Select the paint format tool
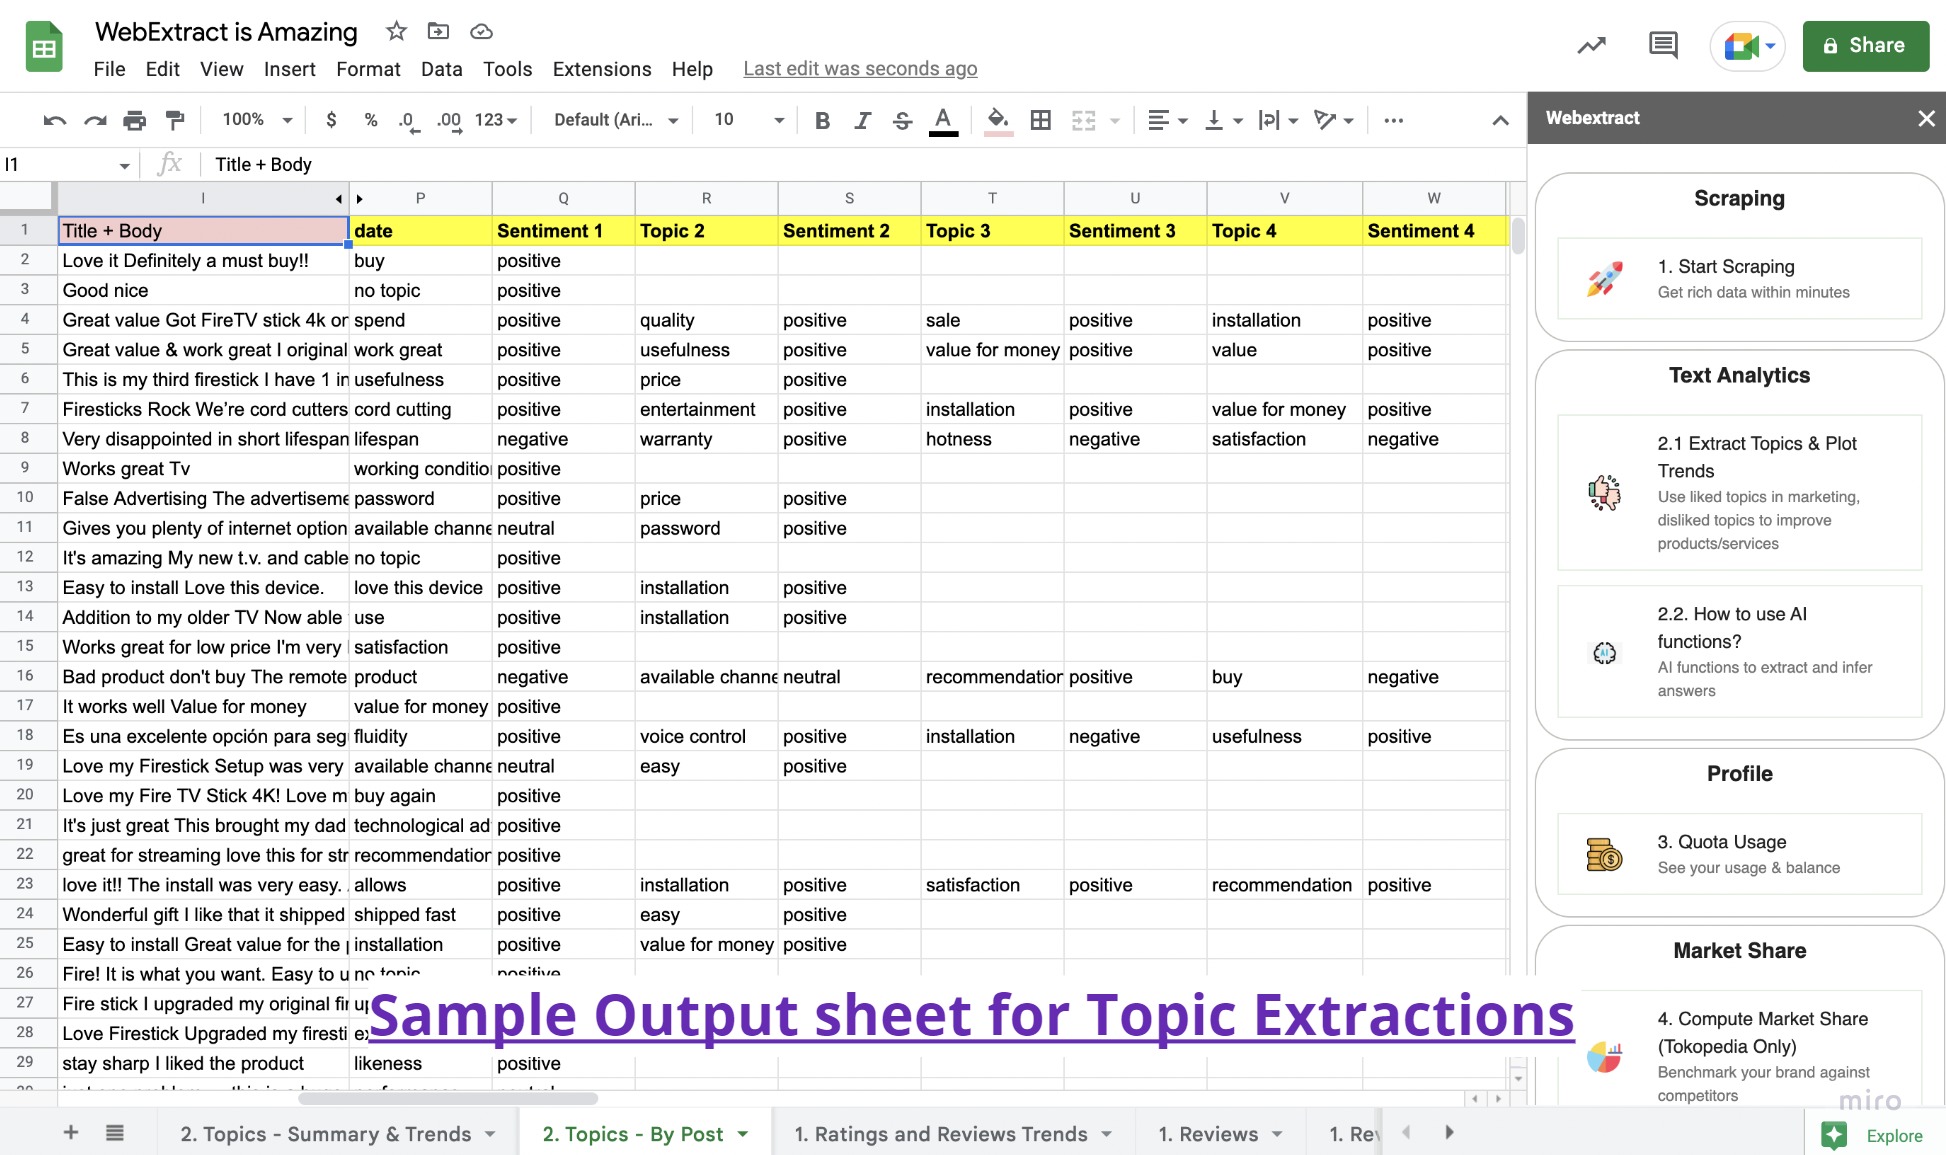The height and width of the screenshot is (1155, 1946). pos(175,121)
